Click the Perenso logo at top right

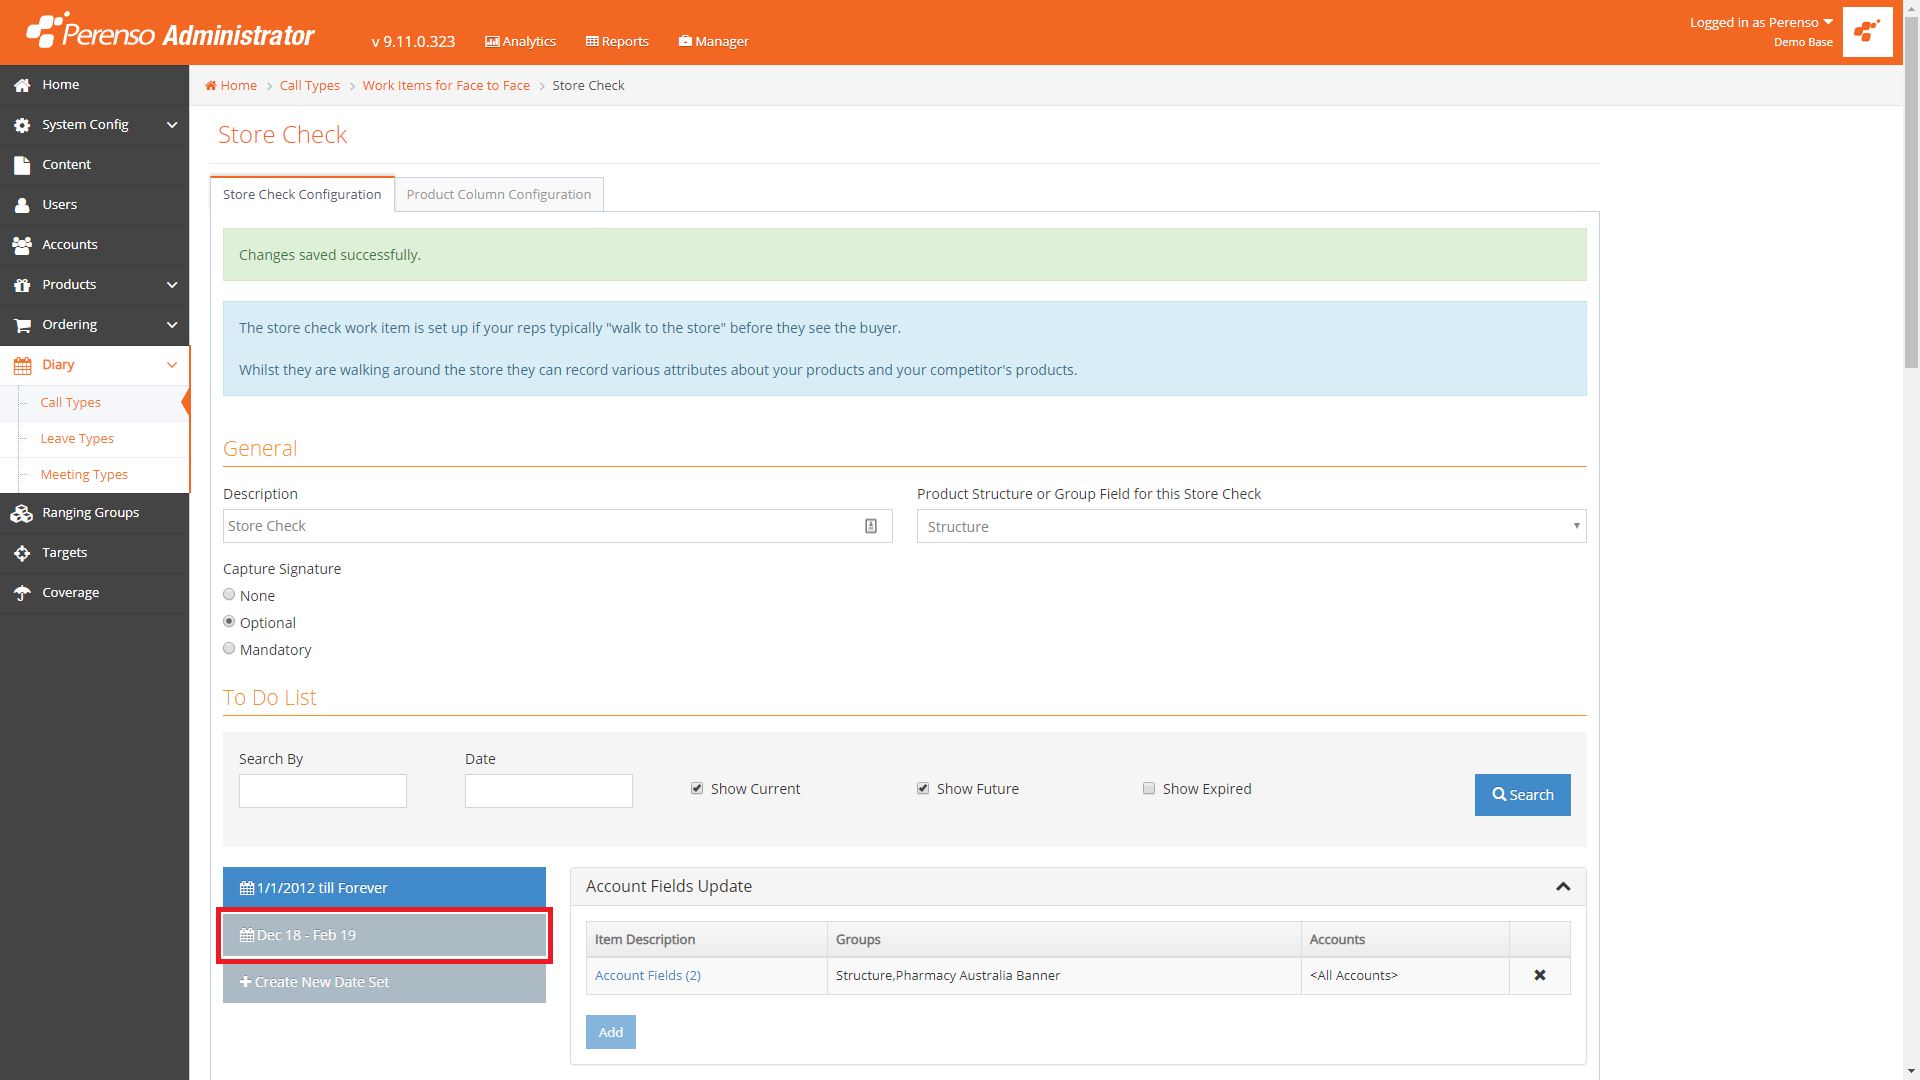[1867, 32]
